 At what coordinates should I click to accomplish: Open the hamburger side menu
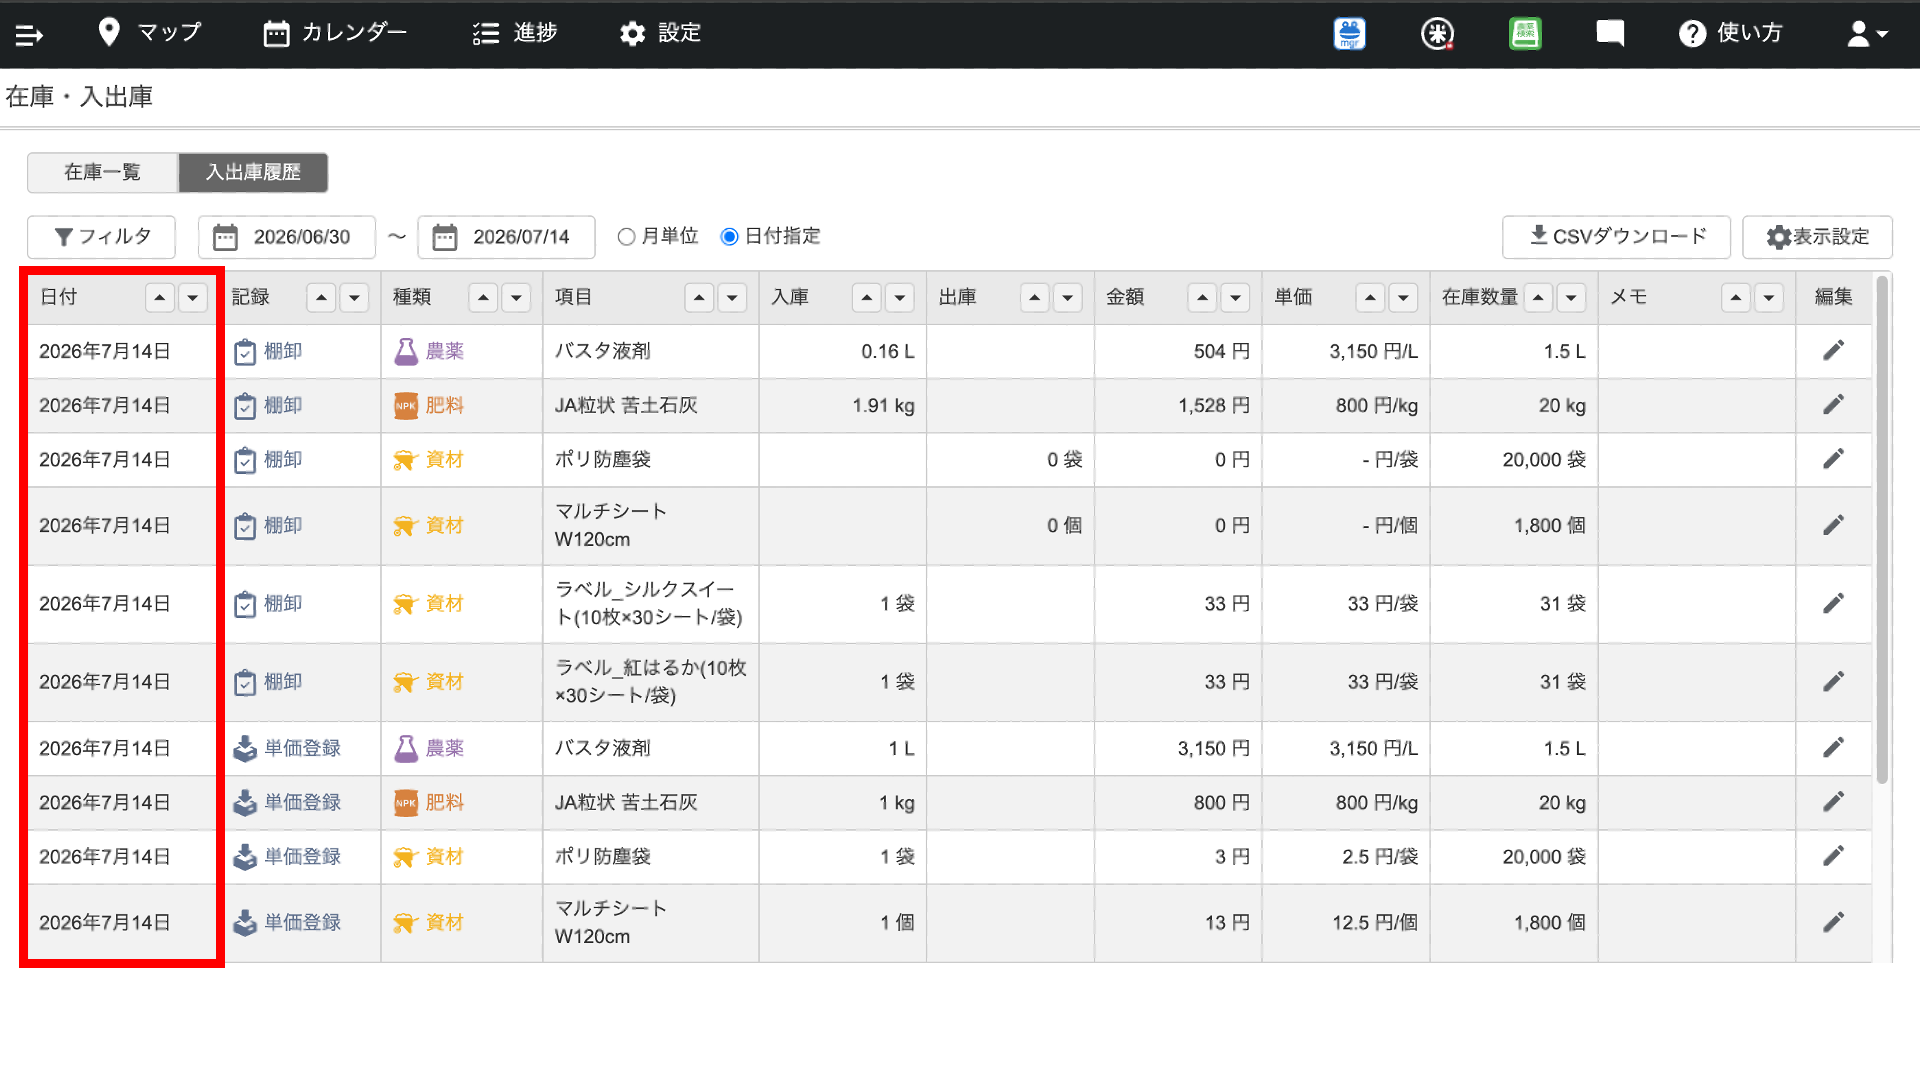coord(29,35)
